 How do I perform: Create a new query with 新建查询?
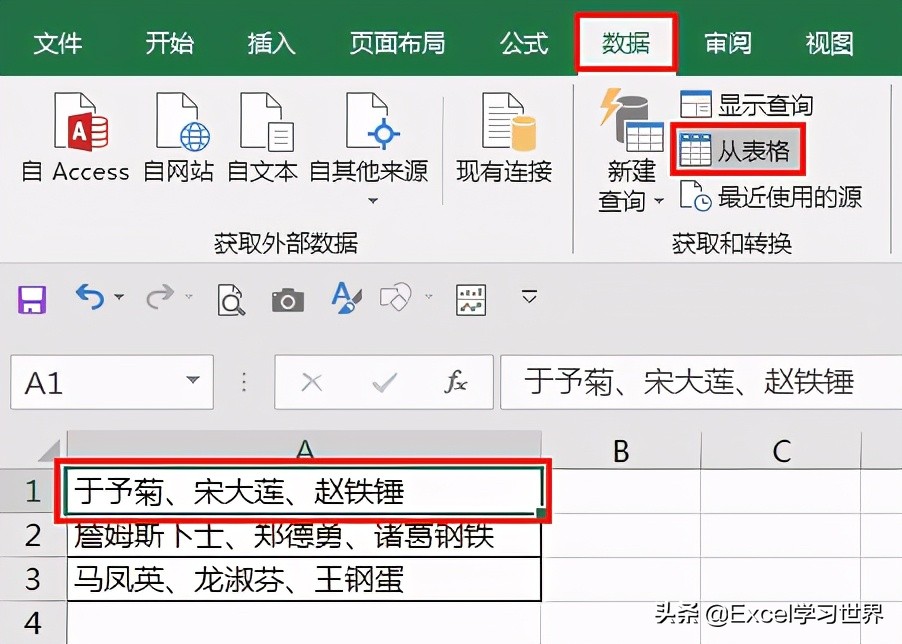(x=630, y=150)
